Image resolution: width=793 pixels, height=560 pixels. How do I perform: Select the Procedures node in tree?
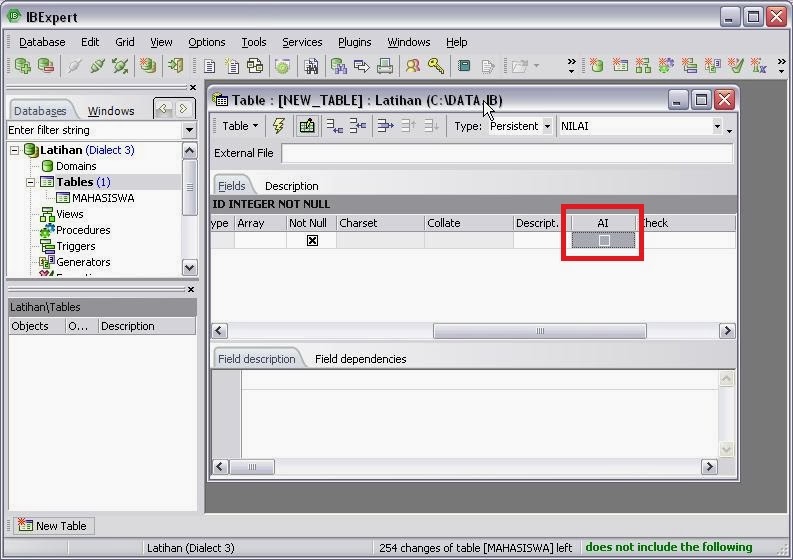(x=83, y=230)
